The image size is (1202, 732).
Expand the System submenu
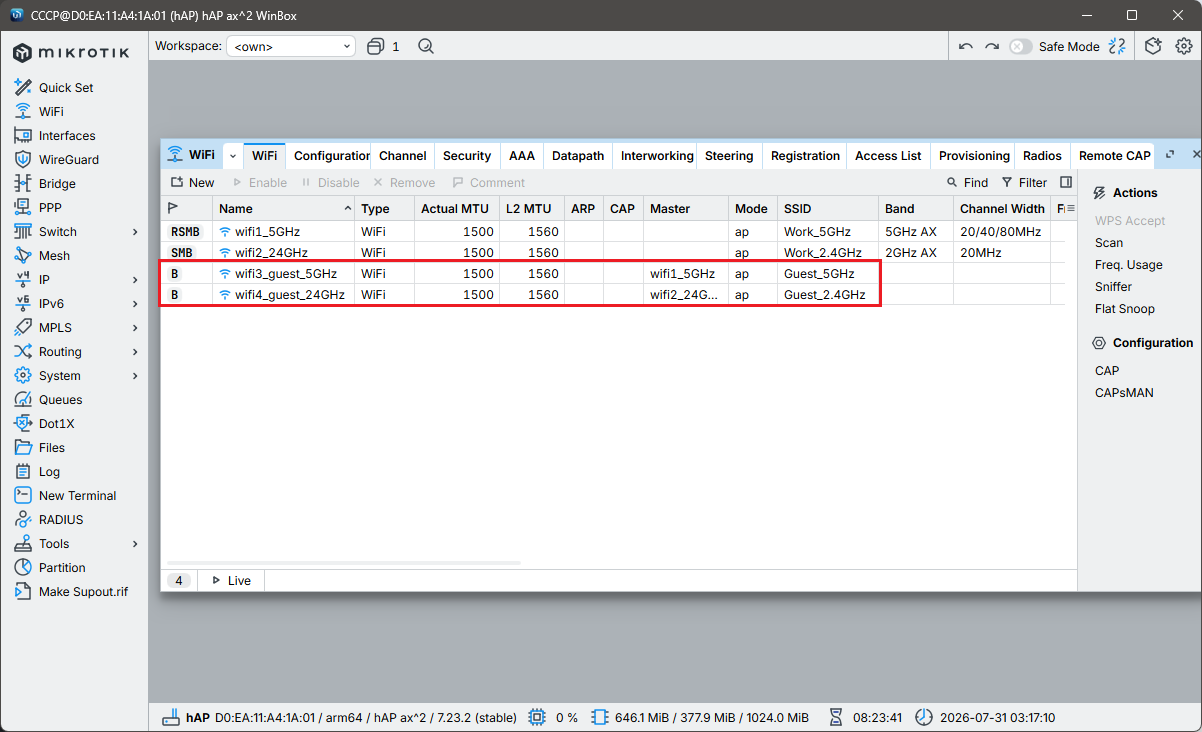click(x=135, y=375)
